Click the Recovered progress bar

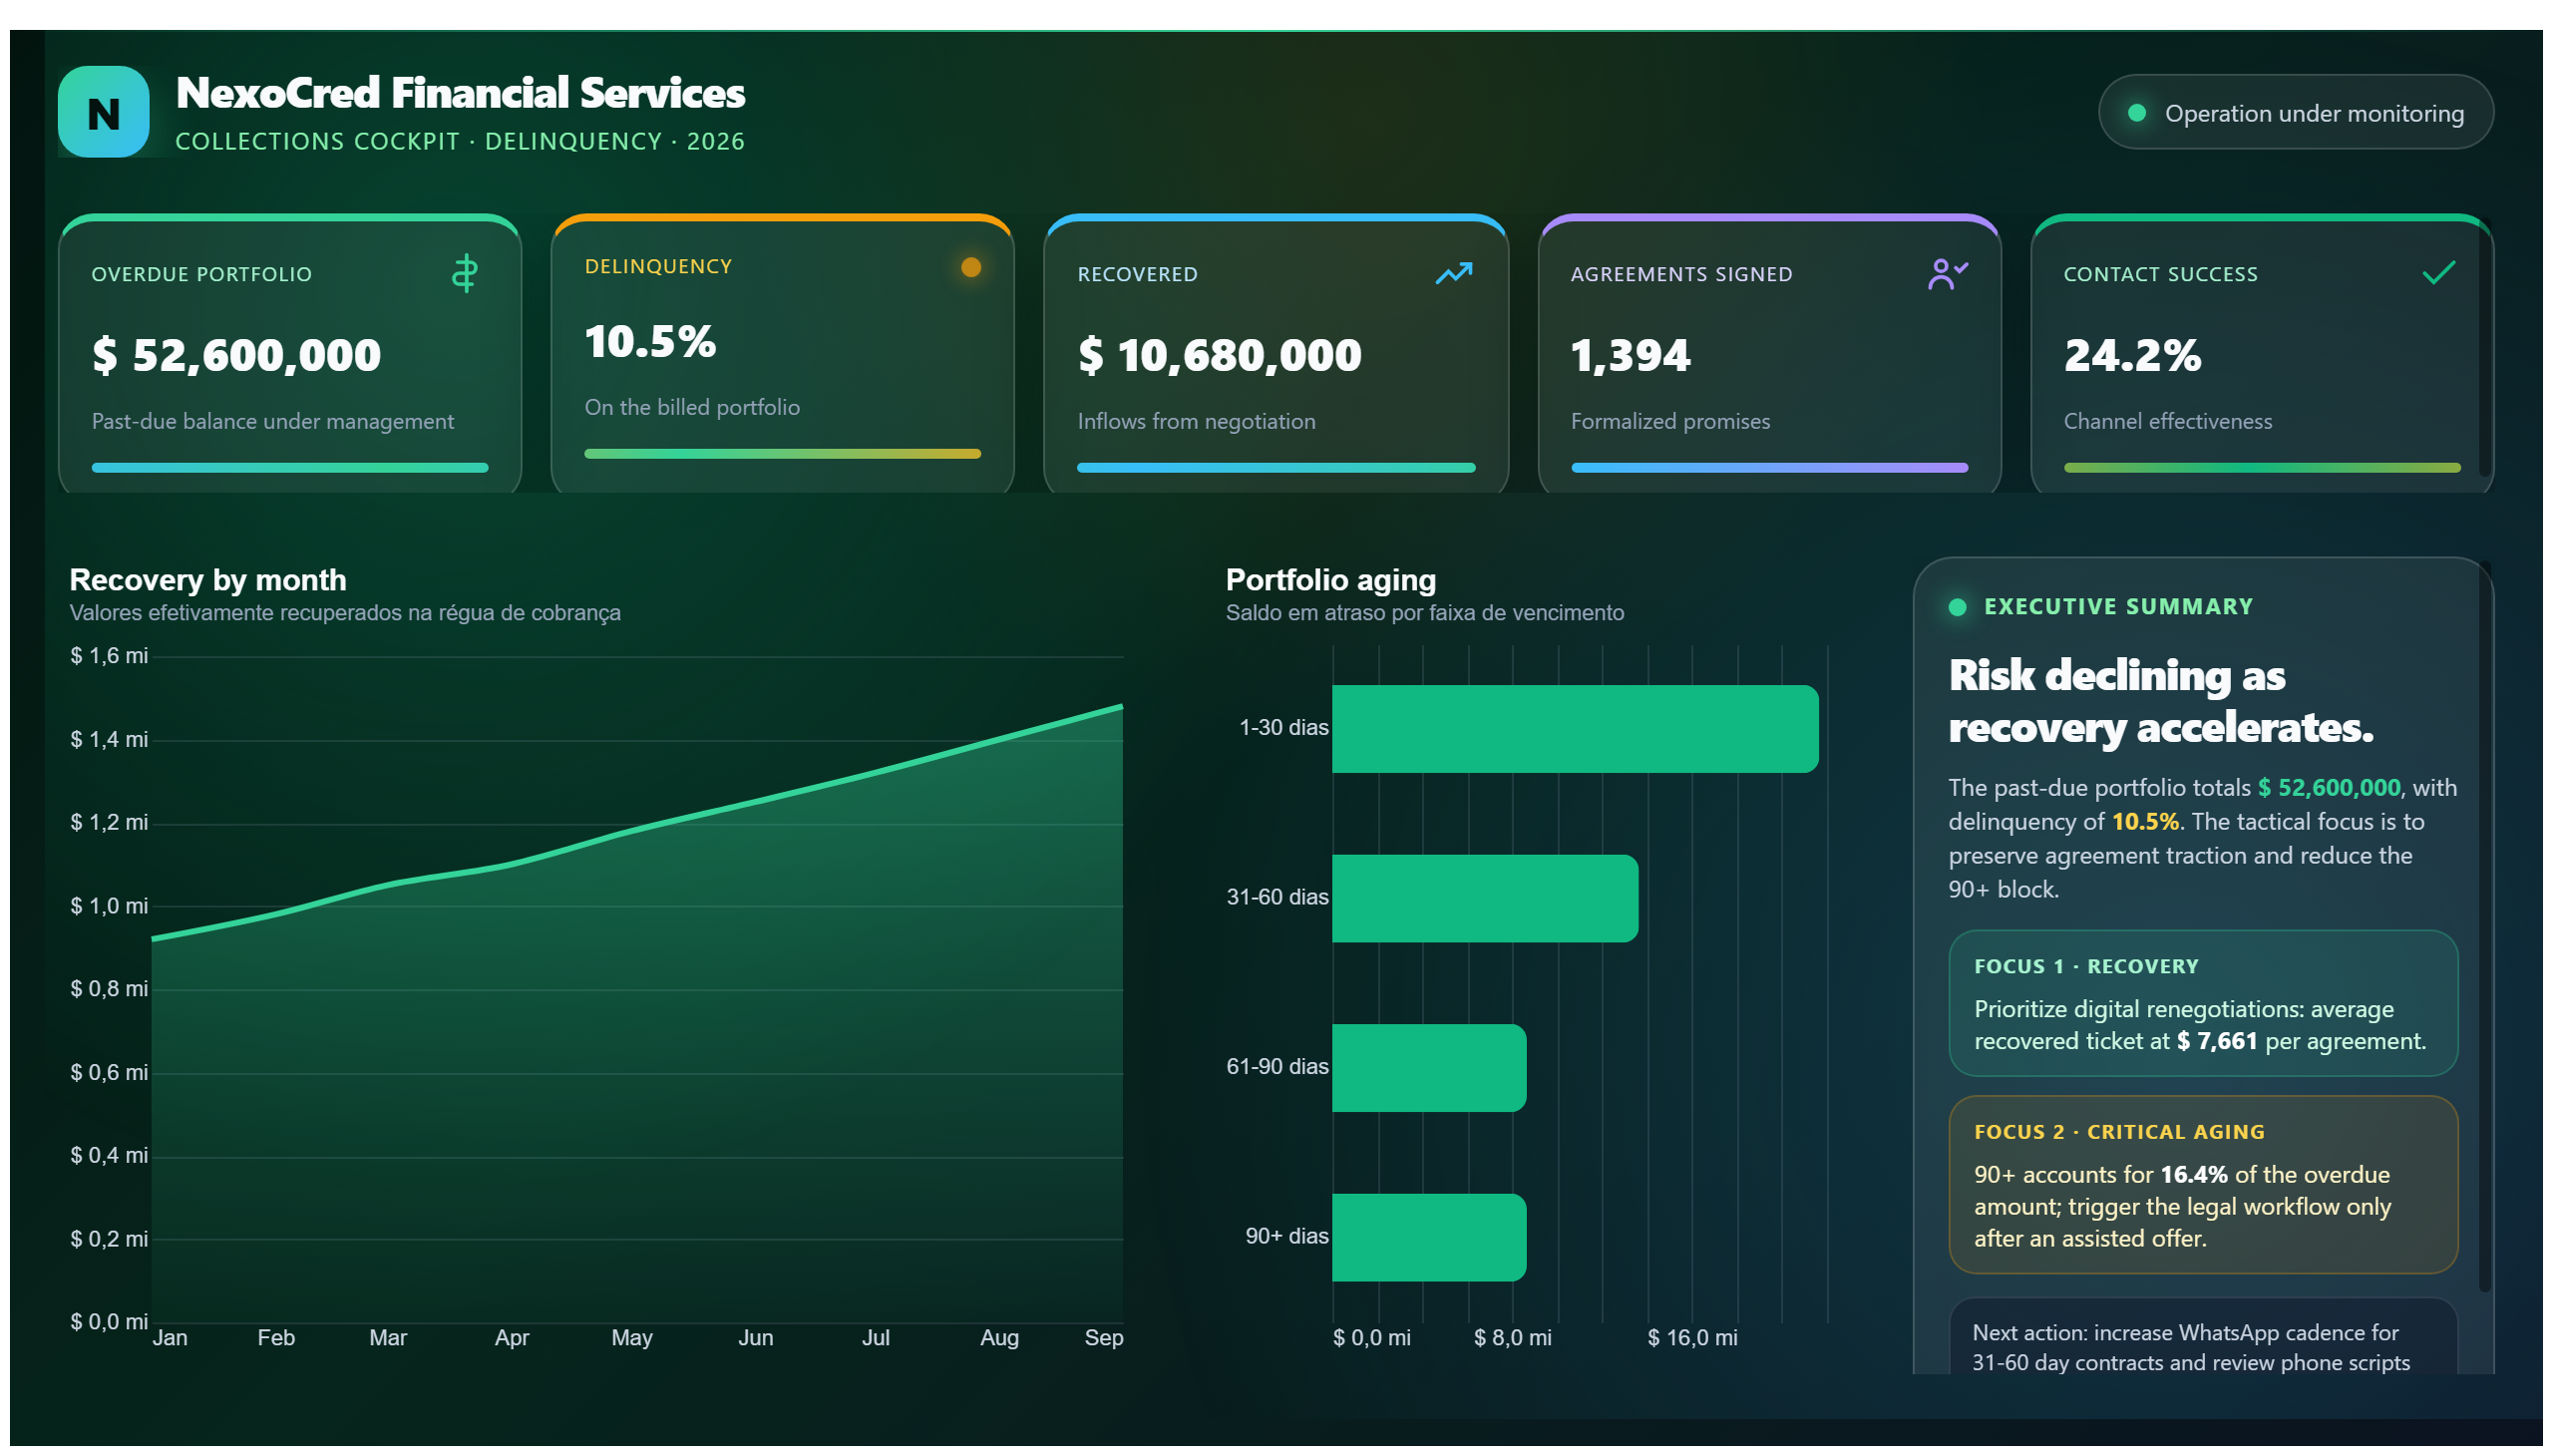1275,467
